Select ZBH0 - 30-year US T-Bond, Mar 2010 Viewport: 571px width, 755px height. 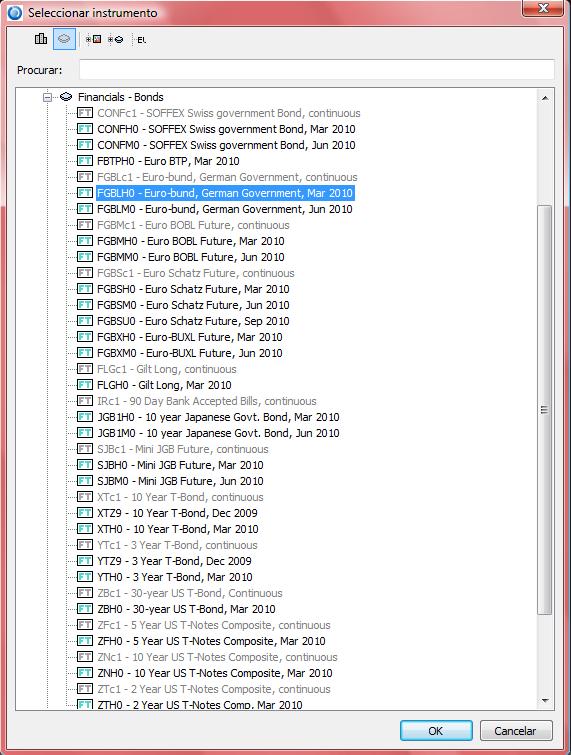click(x=187, y=609)
